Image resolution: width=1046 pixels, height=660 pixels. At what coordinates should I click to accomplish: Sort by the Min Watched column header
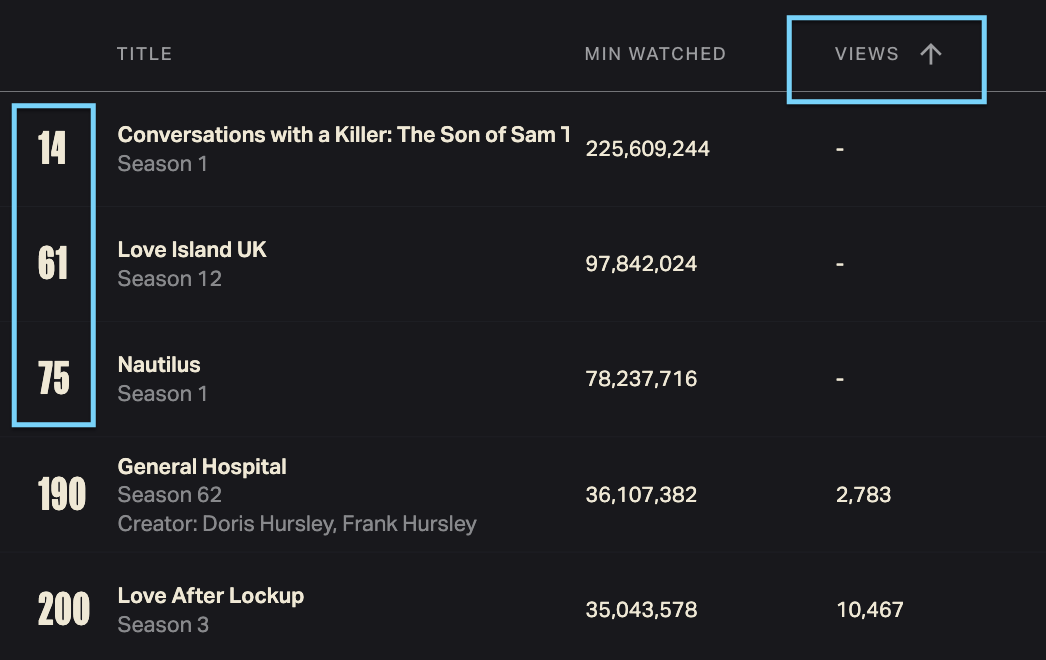(655, 54)
